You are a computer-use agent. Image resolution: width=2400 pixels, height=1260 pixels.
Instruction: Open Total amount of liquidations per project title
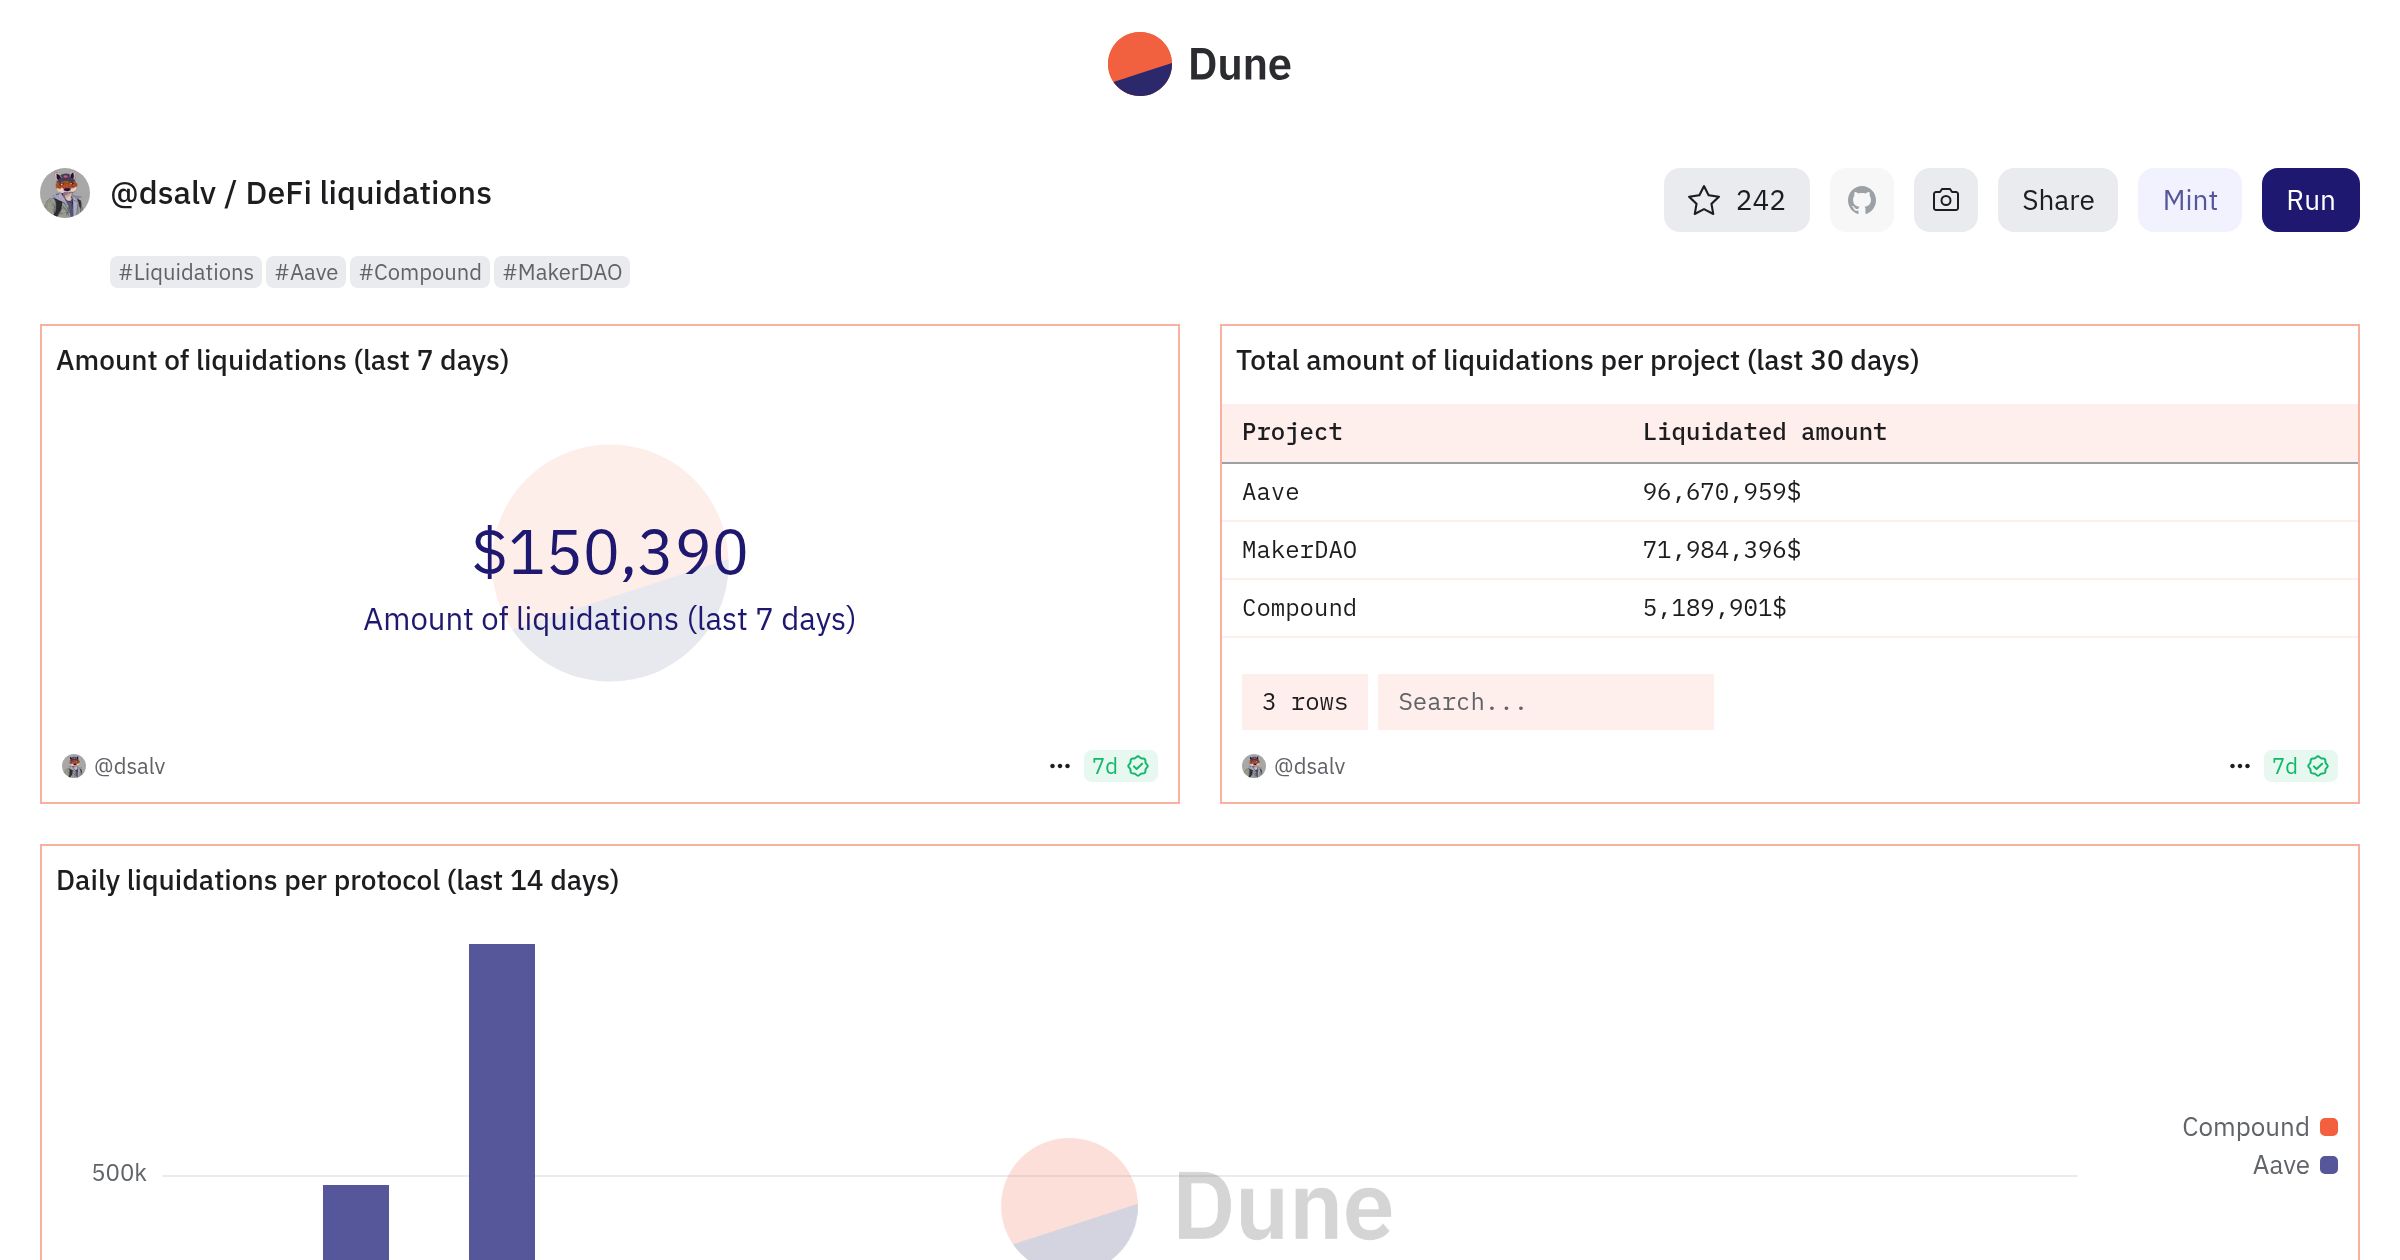pyautogui.click(x=1577, y=360)
